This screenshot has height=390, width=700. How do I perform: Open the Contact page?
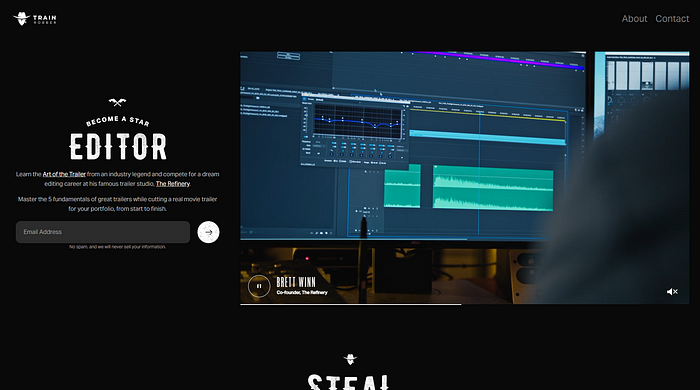(x=672, y=19)
